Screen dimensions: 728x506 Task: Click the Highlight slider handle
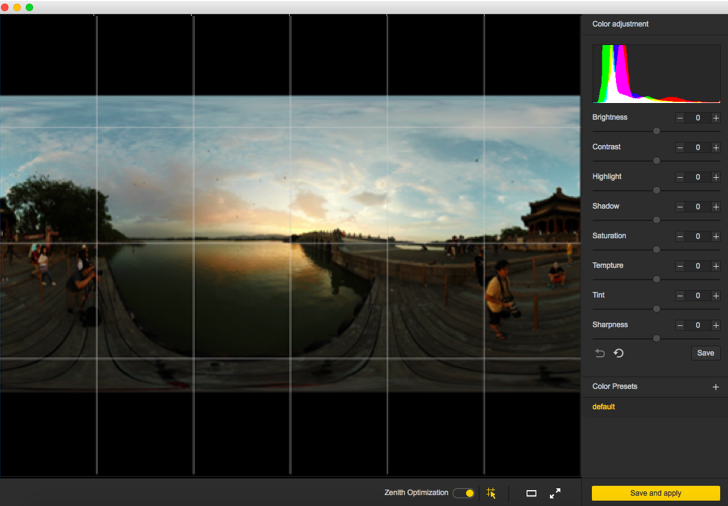tap(656, 190)
